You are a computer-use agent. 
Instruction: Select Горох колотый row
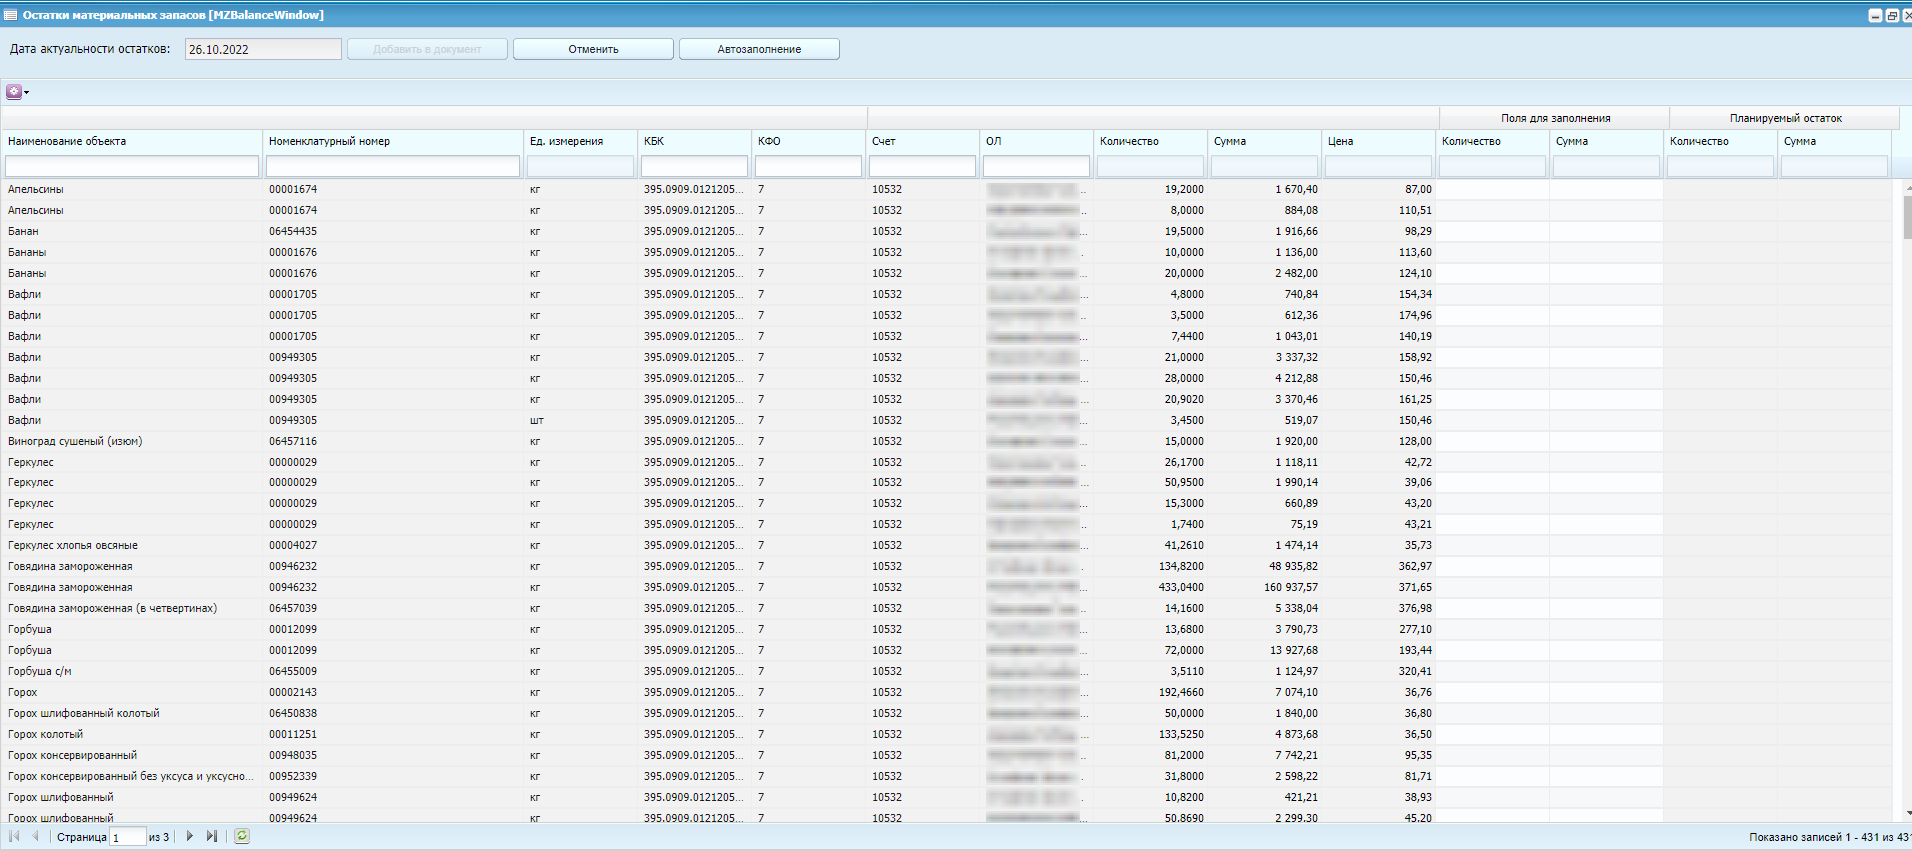pyautogui.click(x=947, y=734)
